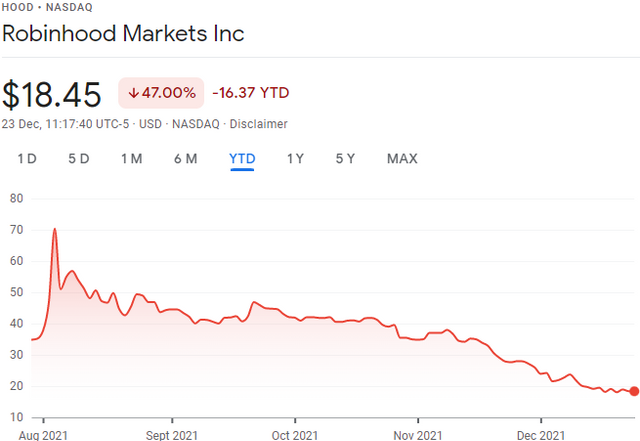Click the Oct 2021 axis label
Viewport: 640px width, 441px height.
click(x=295, y=435)
